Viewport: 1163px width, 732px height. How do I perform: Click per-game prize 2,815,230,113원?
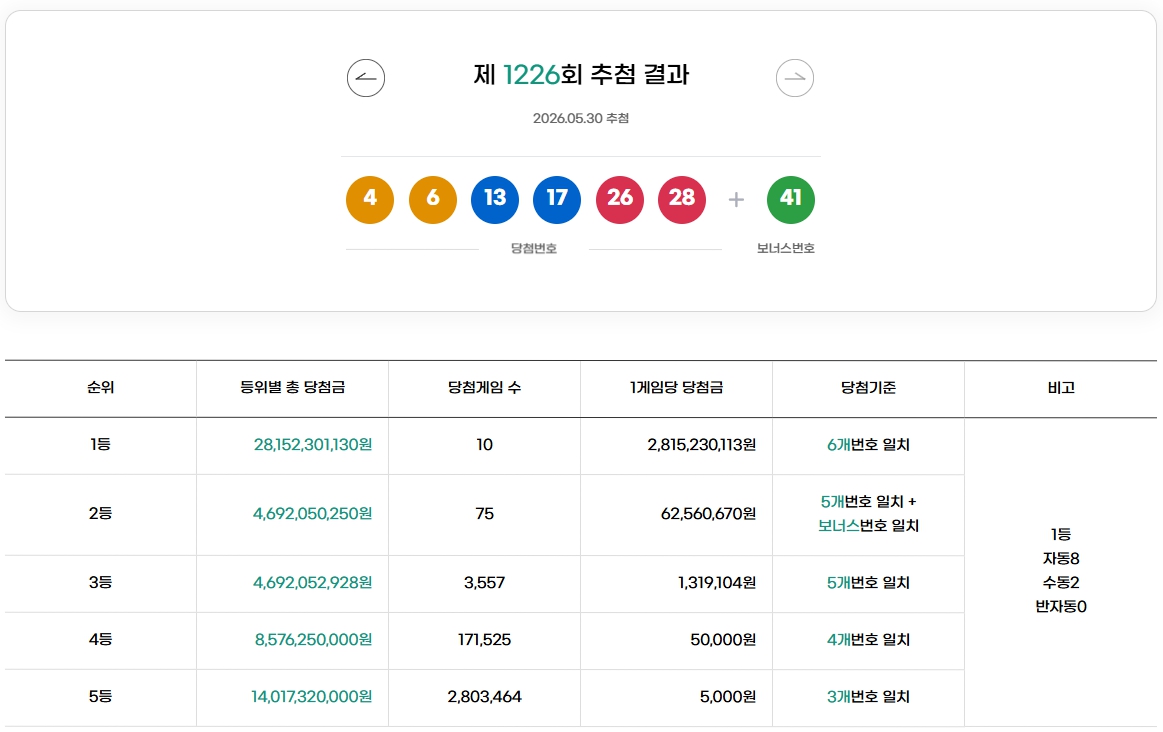pos(702,444)
